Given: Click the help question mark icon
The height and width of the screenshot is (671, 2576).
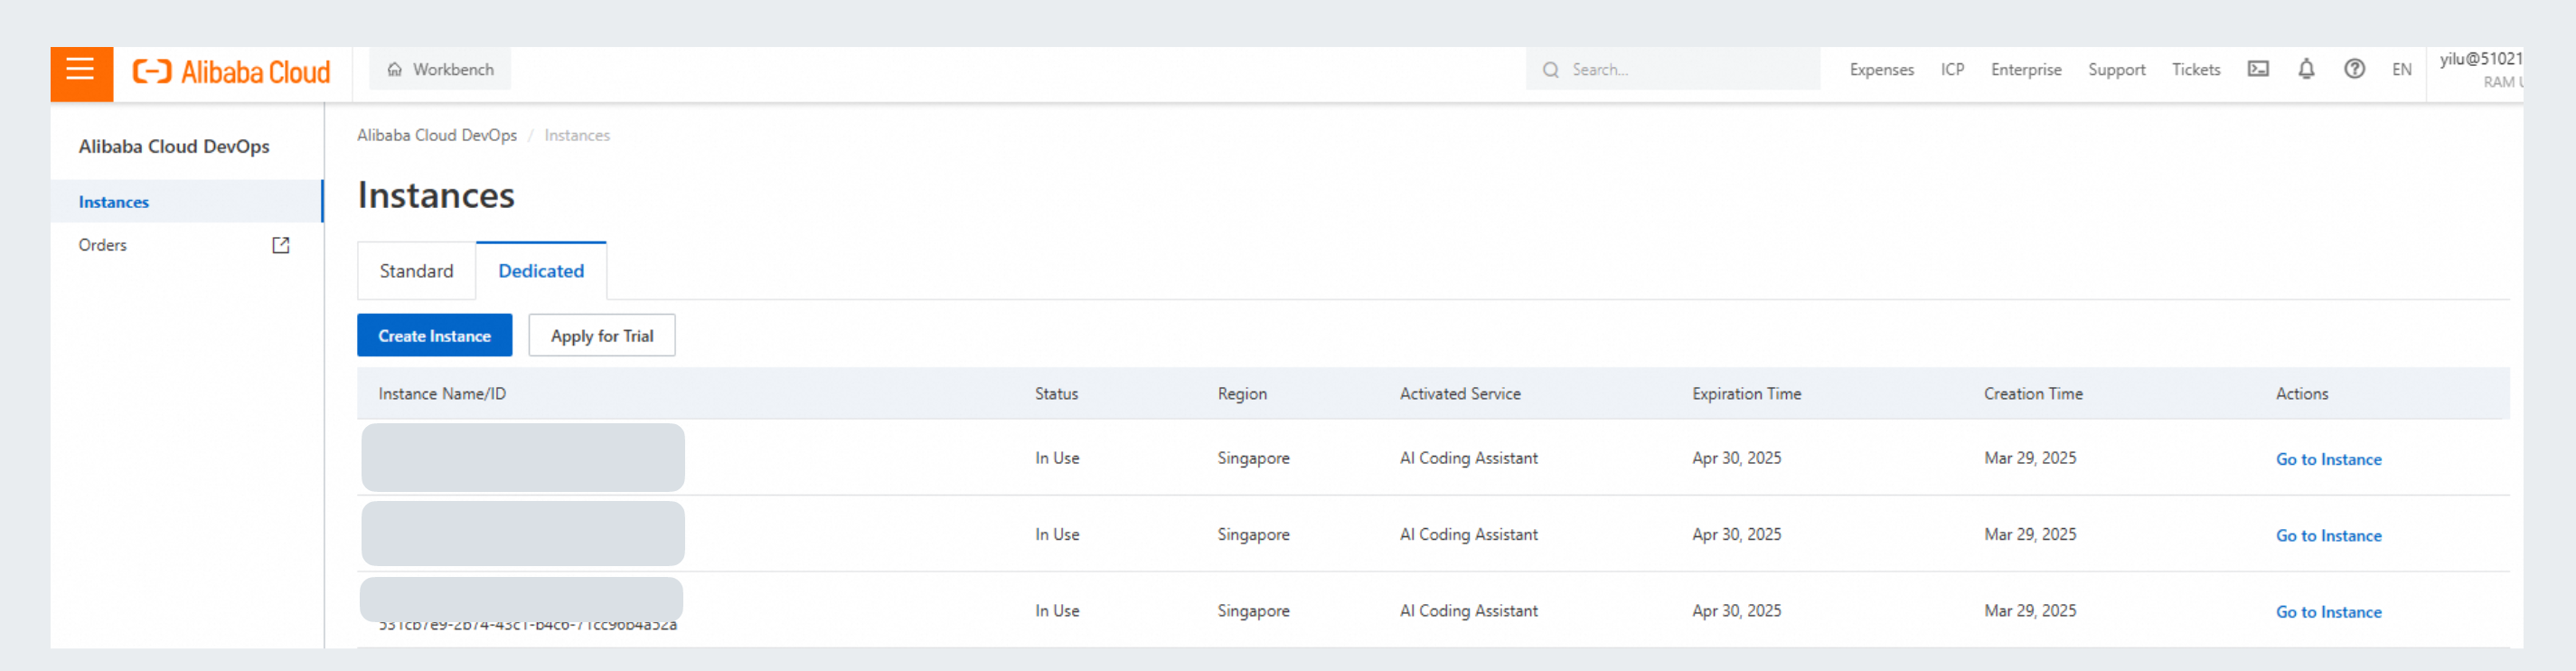Looking at the screenshot, I should point(2354,69).
